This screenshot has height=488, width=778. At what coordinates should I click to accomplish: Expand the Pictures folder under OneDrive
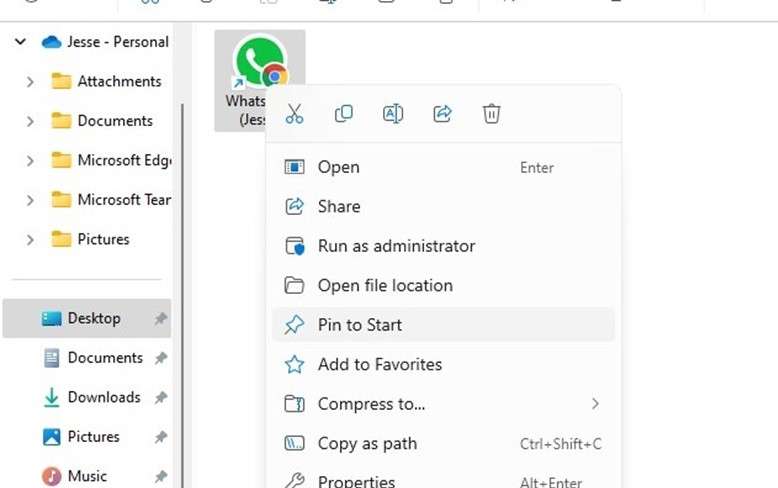pyautogui.click(x=30, y=240)
